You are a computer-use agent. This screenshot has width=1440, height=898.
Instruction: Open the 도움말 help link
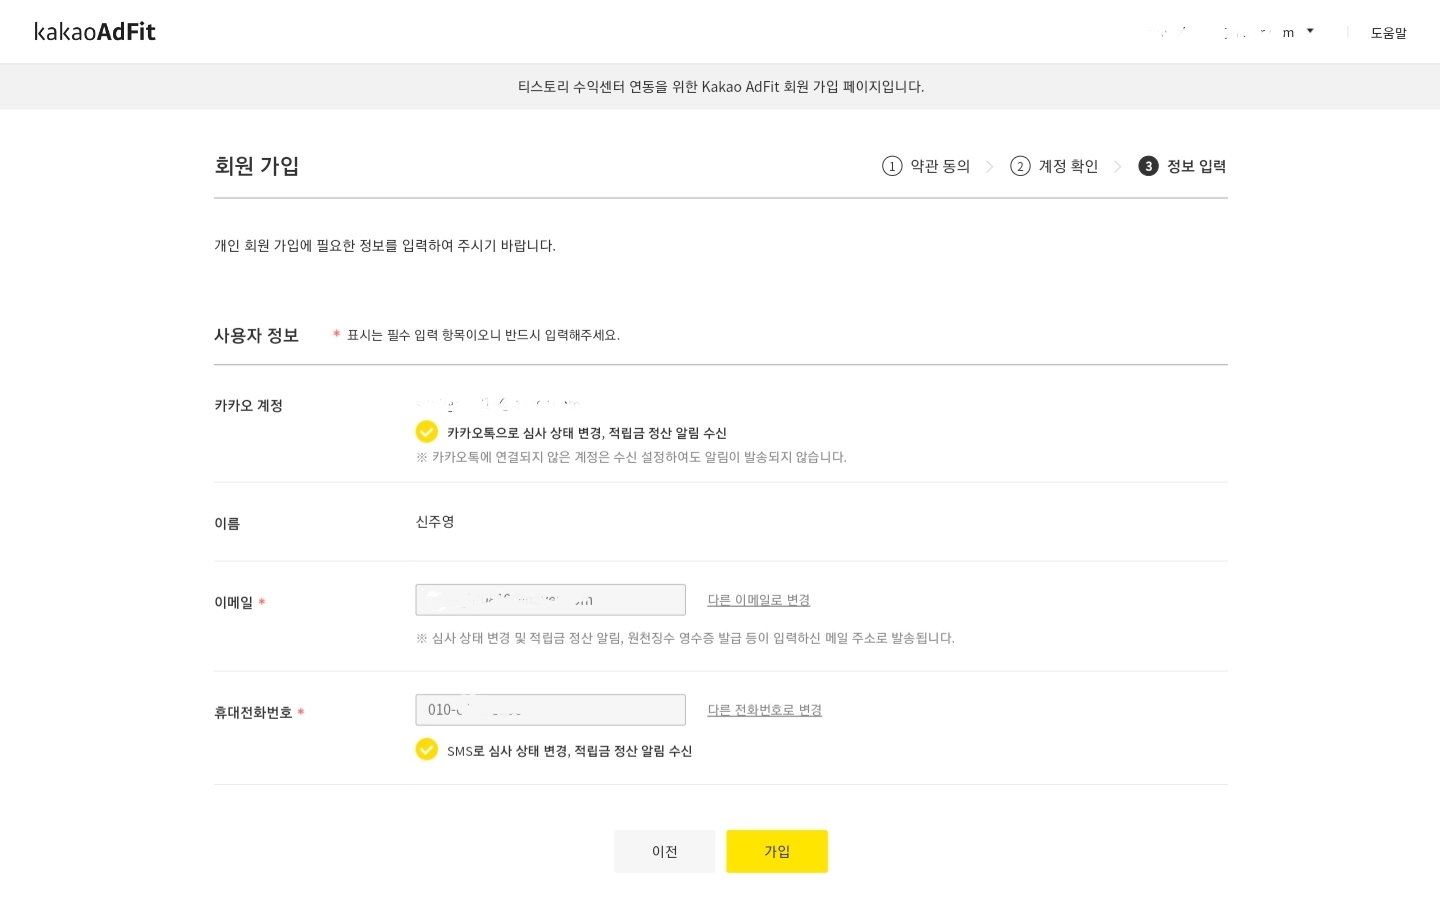pos(1388,33)
